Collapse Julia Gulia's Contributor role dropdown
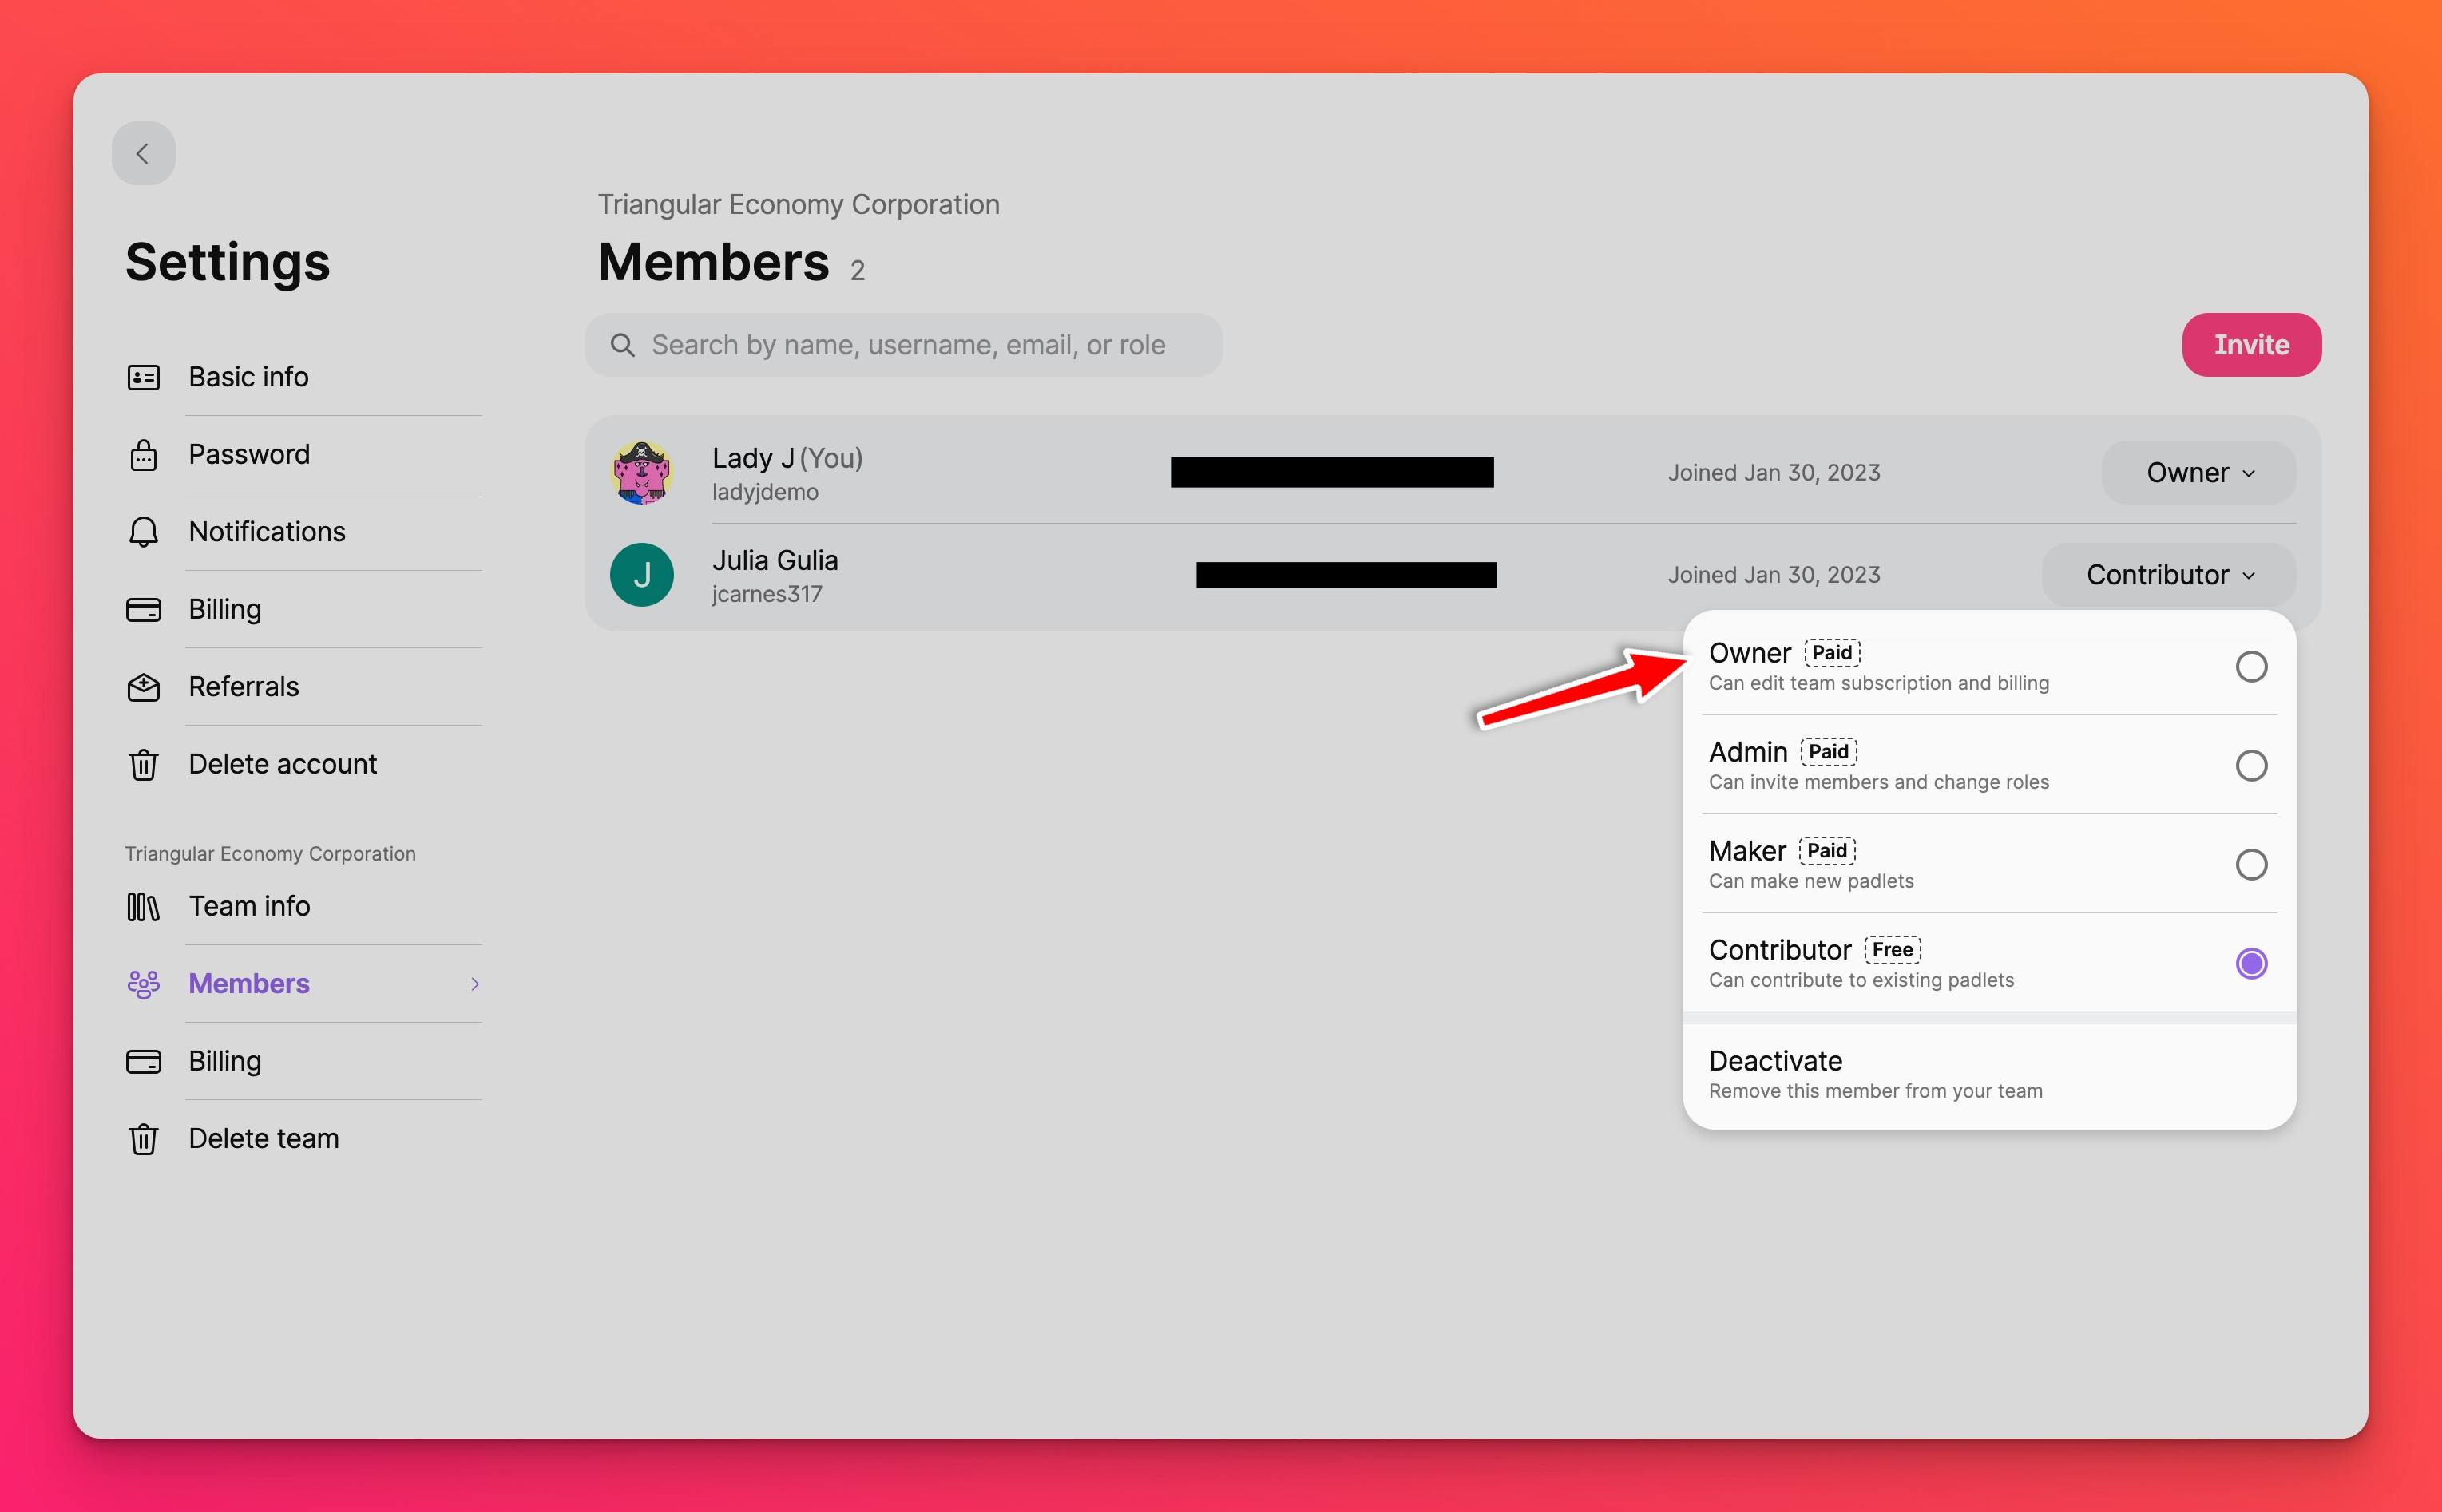This screenshot has height=1512, width=2442. point(2168,575)
